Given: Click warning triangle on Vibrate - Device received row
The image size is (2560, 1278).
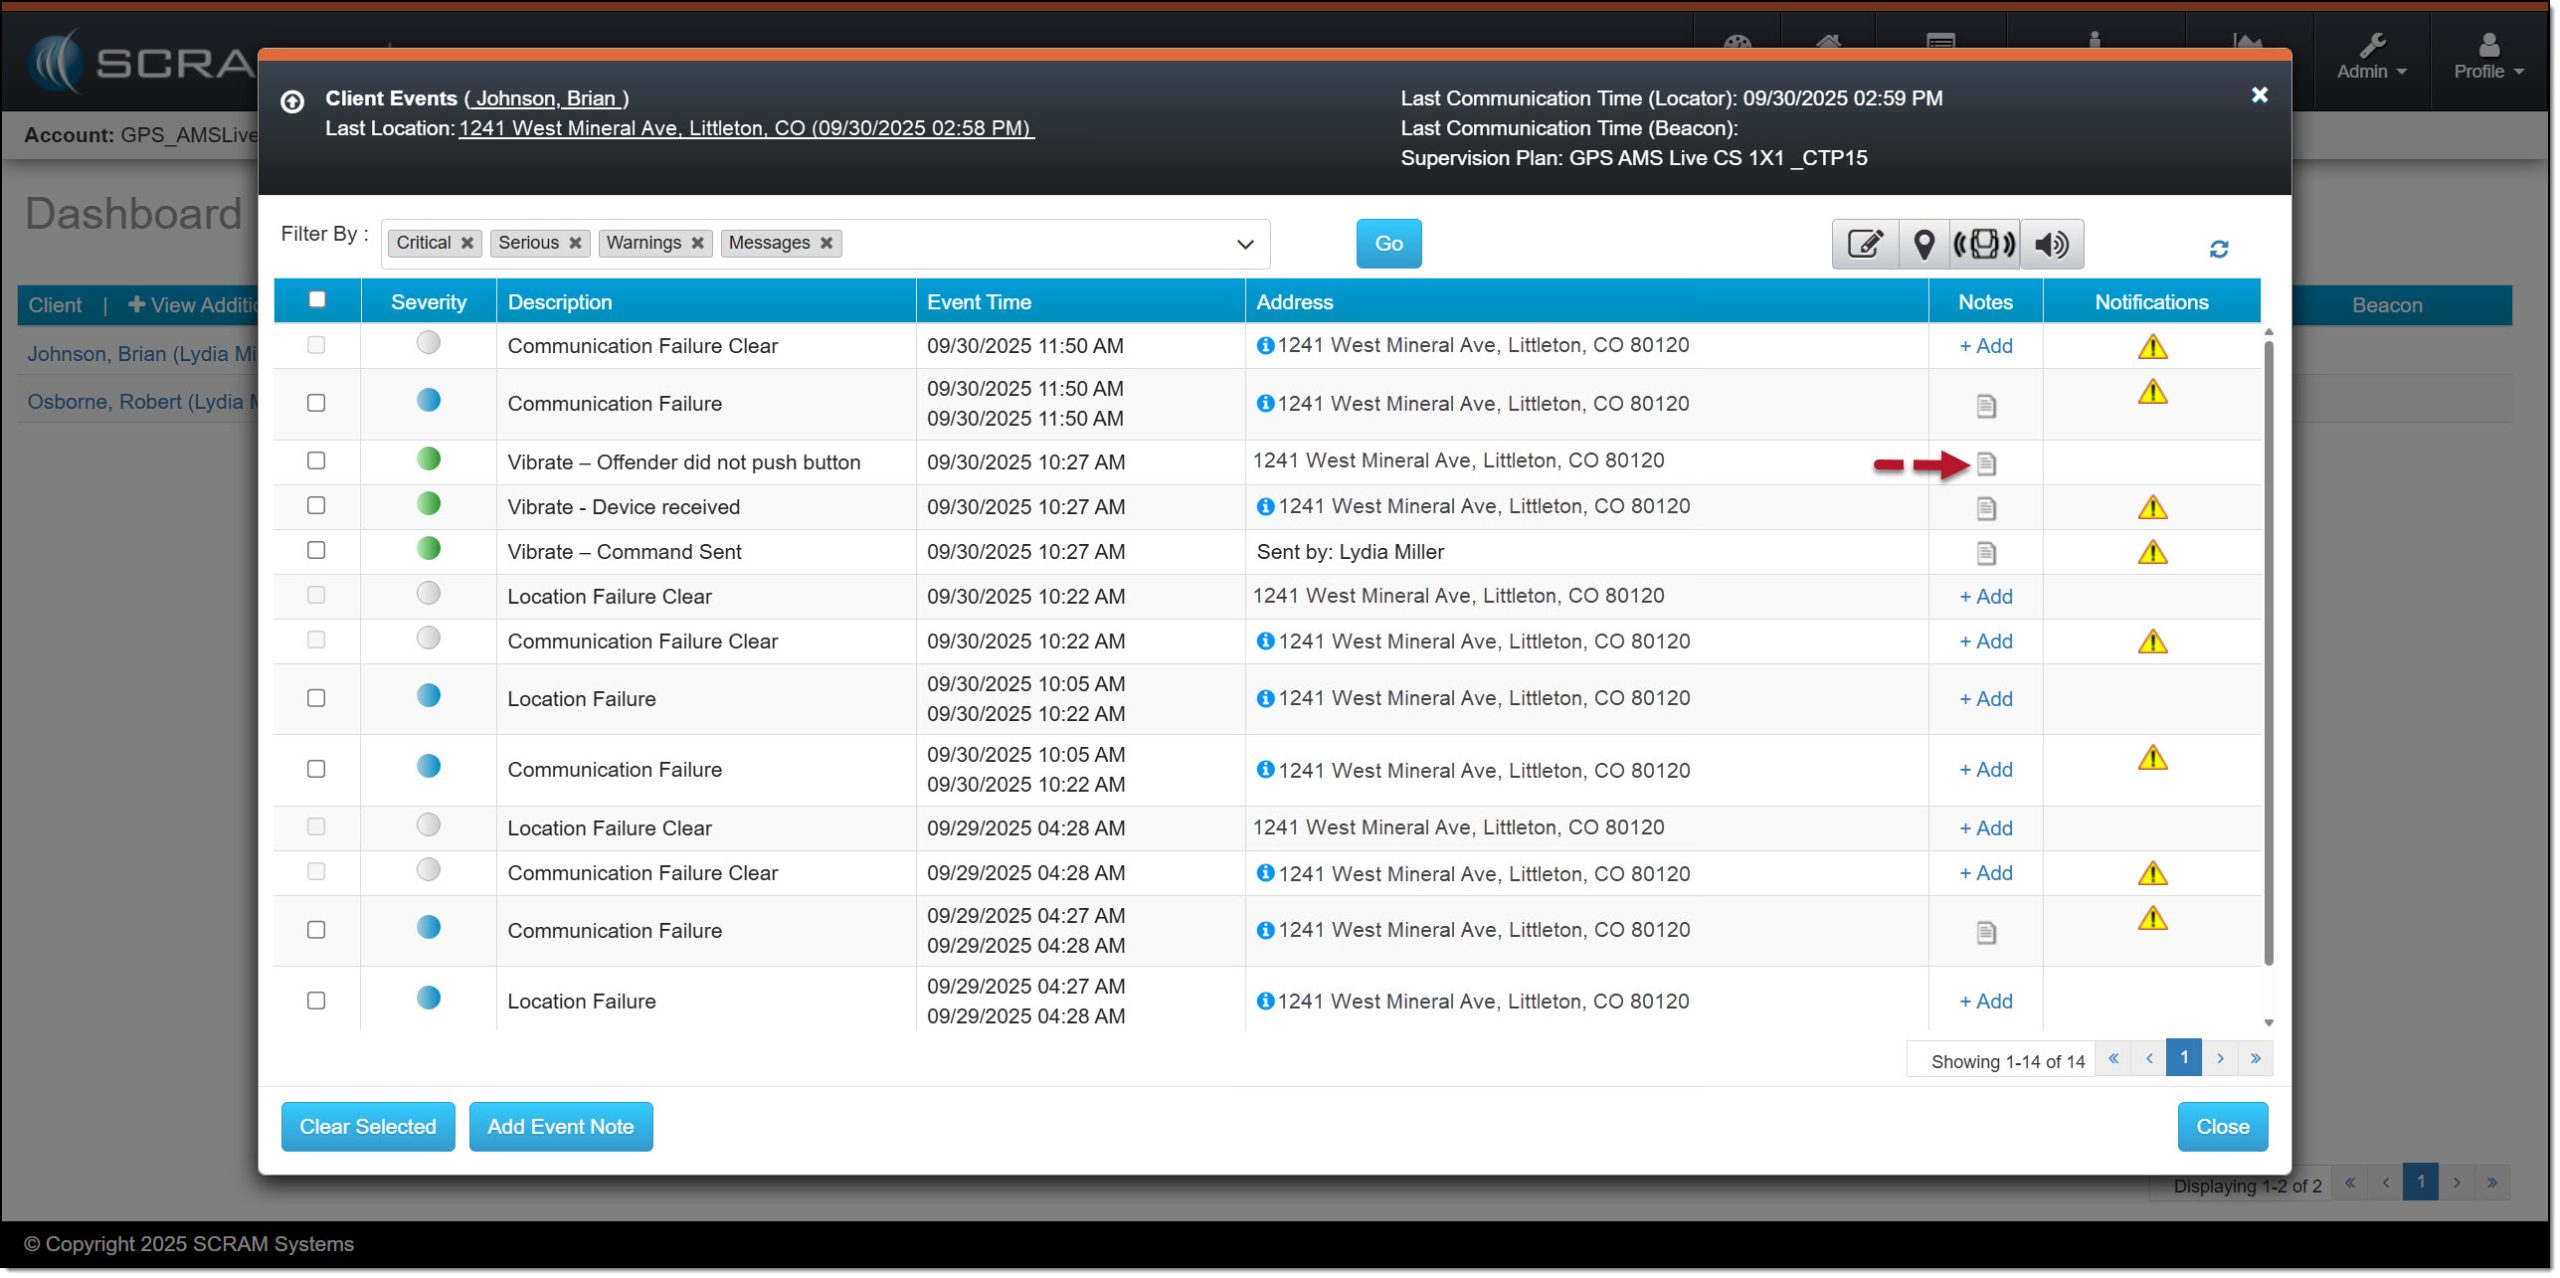Looking at the screenshot, I should (2152, 508).
